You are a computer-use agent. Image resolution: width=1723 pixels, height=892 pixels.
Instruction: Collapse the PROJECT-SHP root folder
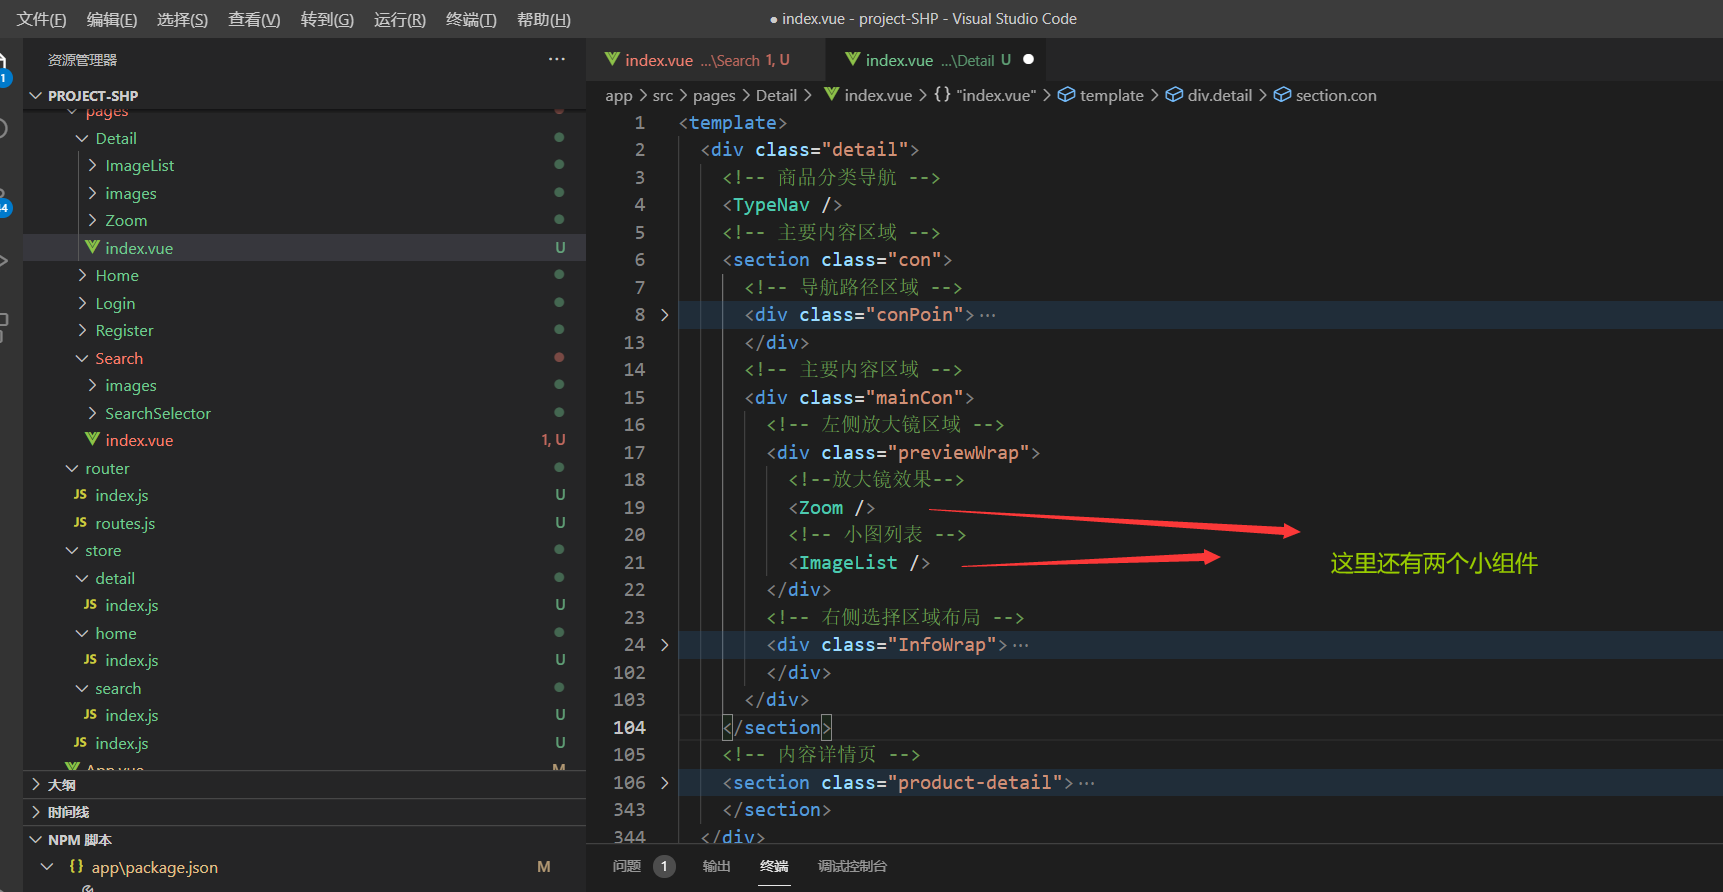pos(36,95)
